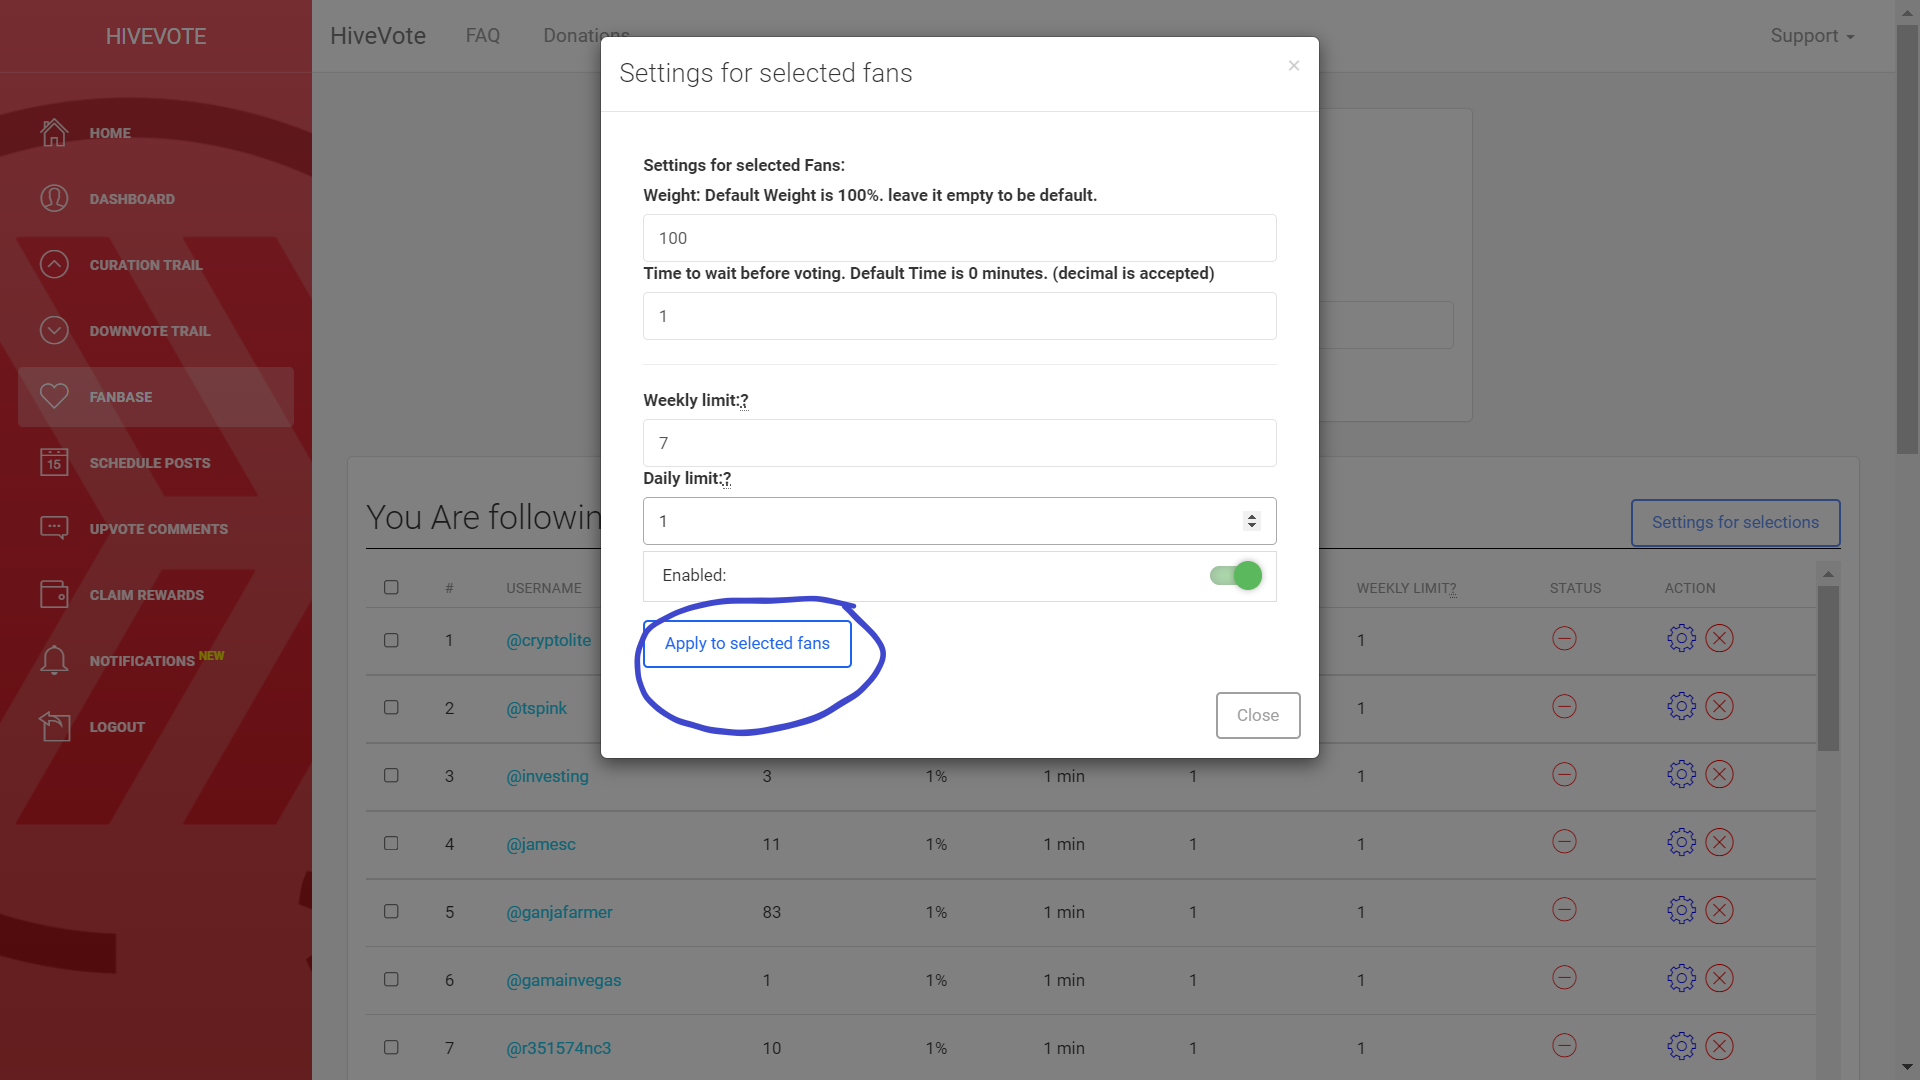Screen dimensions: 1920x1080
Task: Check the checkbox for @r351574nc3 row
Action: click(391, 1047)
